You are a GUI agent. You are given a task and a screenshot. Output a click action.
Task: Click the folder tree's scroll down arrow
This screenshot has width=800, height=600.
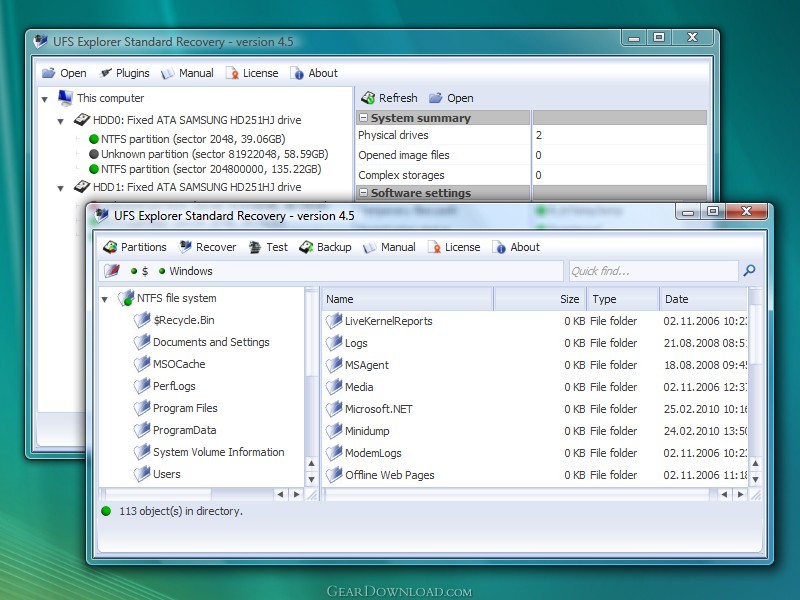(x=311, y=479)
